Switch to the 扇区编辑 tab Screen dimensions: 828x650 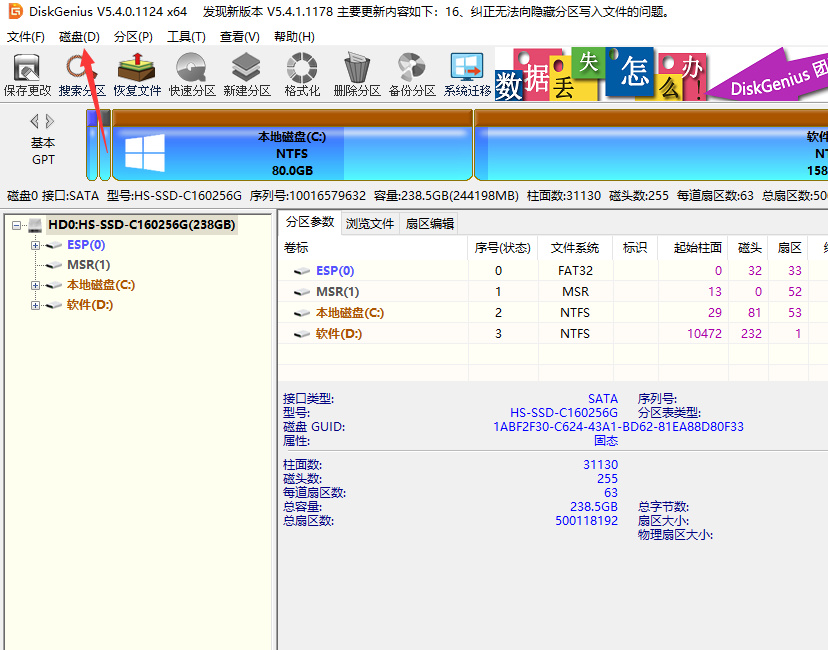(429, 224)
